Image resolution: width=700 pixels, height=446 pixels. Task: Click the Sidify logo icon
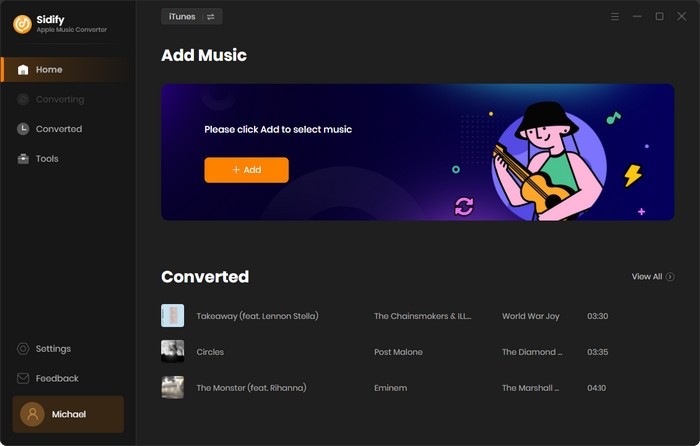(22, 24)
